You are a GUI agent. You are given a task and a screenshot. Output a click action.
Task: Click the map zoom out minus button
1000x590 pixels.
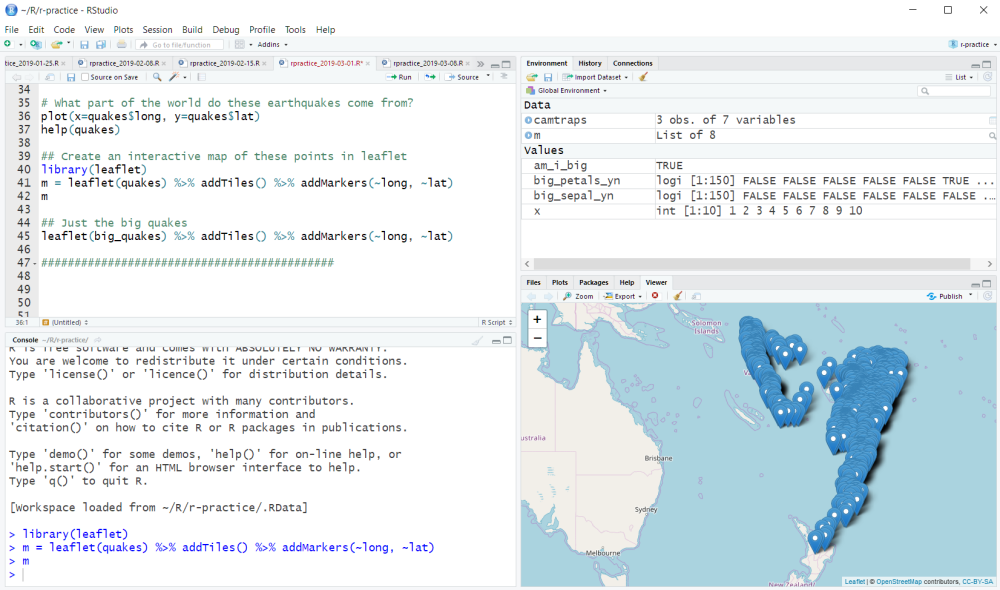point(537,338)
